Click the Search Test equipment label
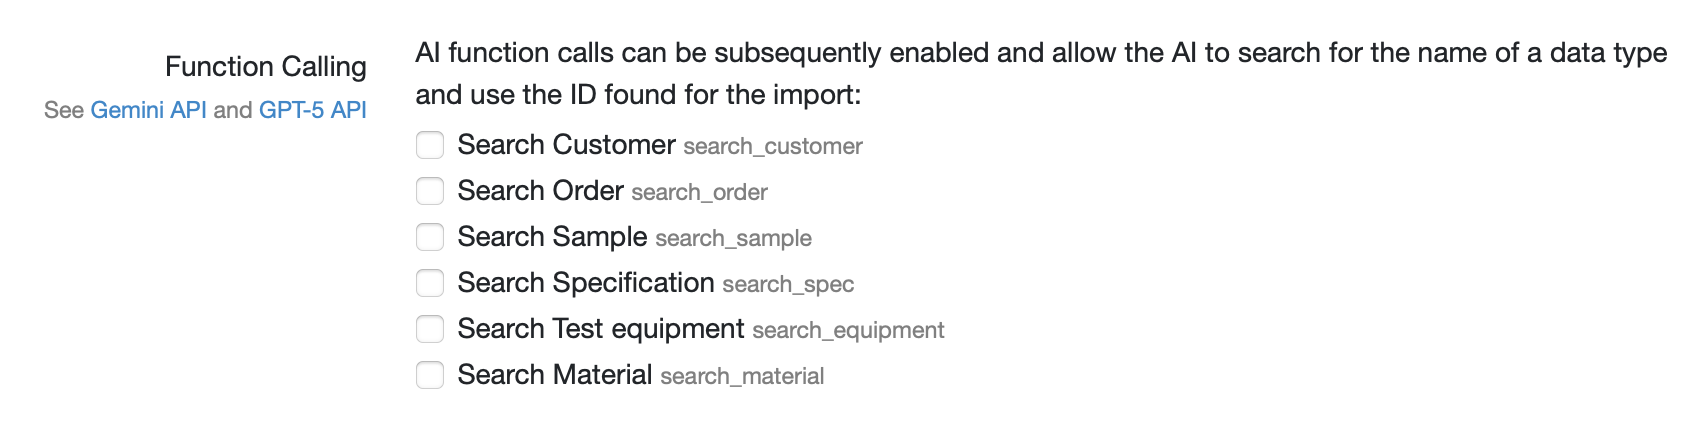The width and height of the screenshot is (1688, 424). [x=600, y=329]
